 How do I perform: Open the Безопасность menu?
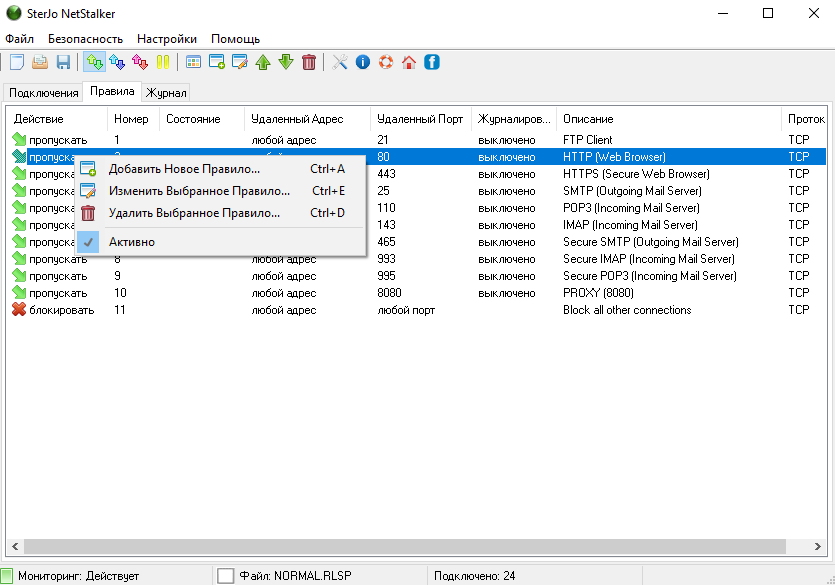coord(85,39)
